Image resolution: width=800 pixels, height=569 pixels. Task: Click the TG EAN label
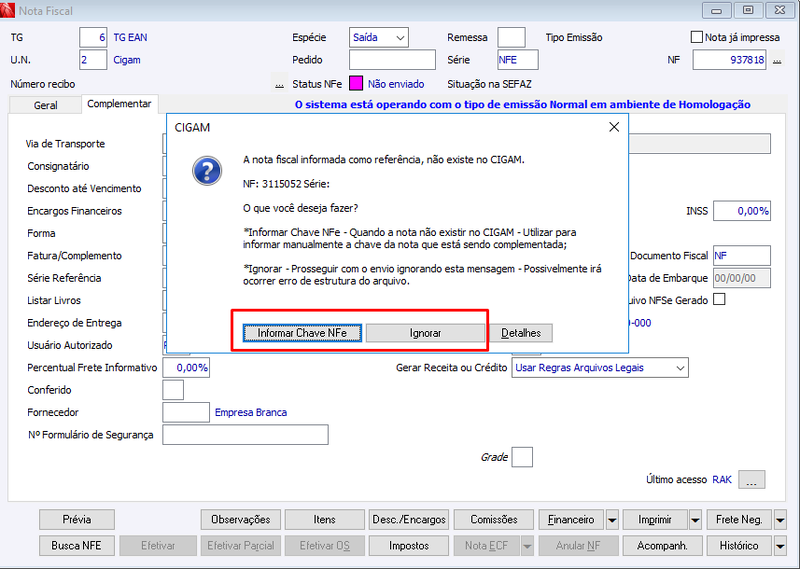pos(130,37)
